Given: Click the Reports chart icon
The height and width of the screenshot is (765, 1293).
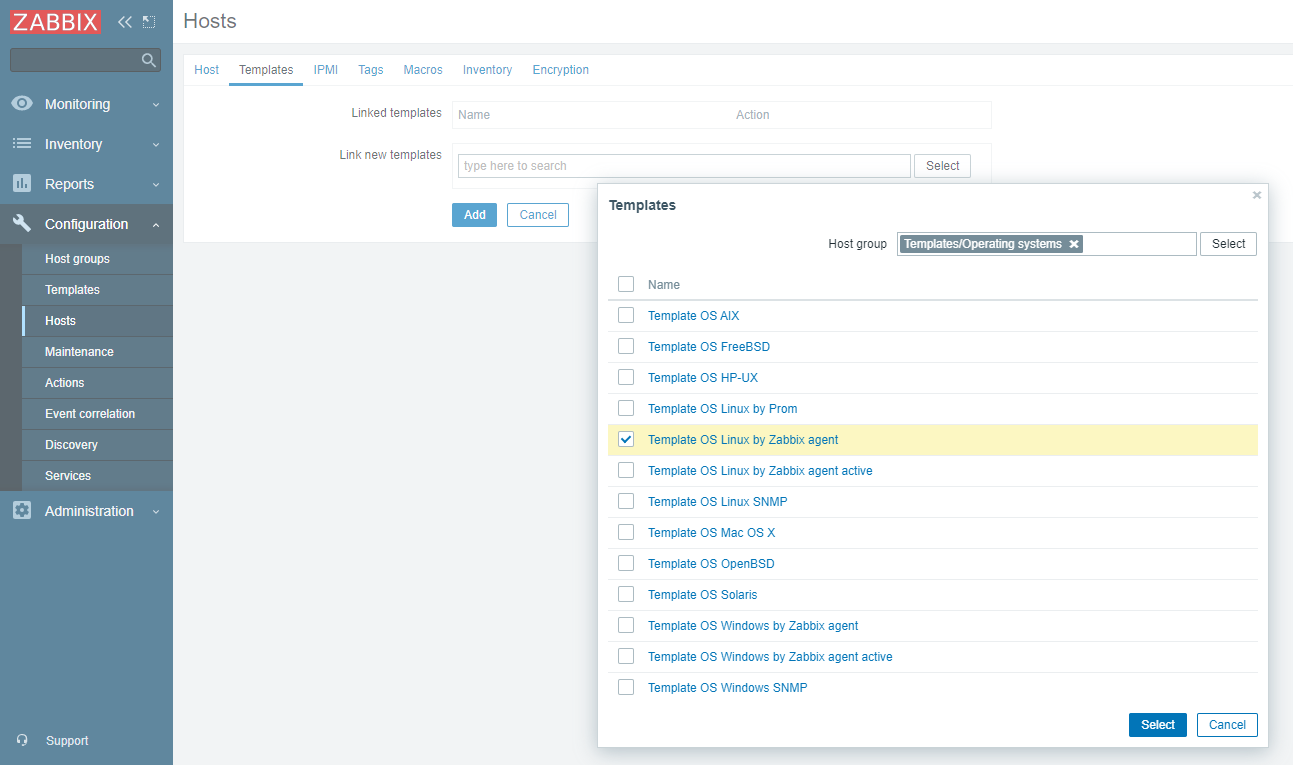Looking at the screenshot, I should [22, 184].
